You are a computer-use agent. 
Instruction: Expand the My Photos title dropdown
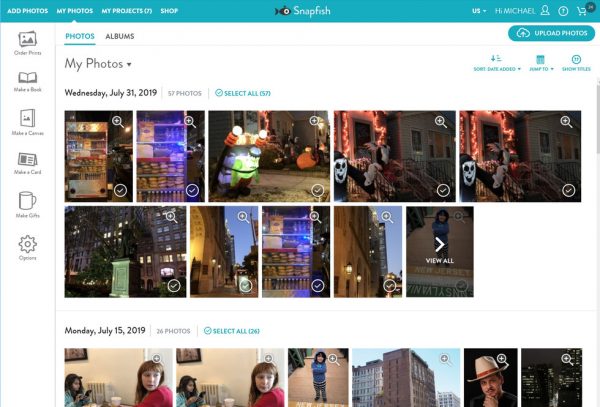129,65
